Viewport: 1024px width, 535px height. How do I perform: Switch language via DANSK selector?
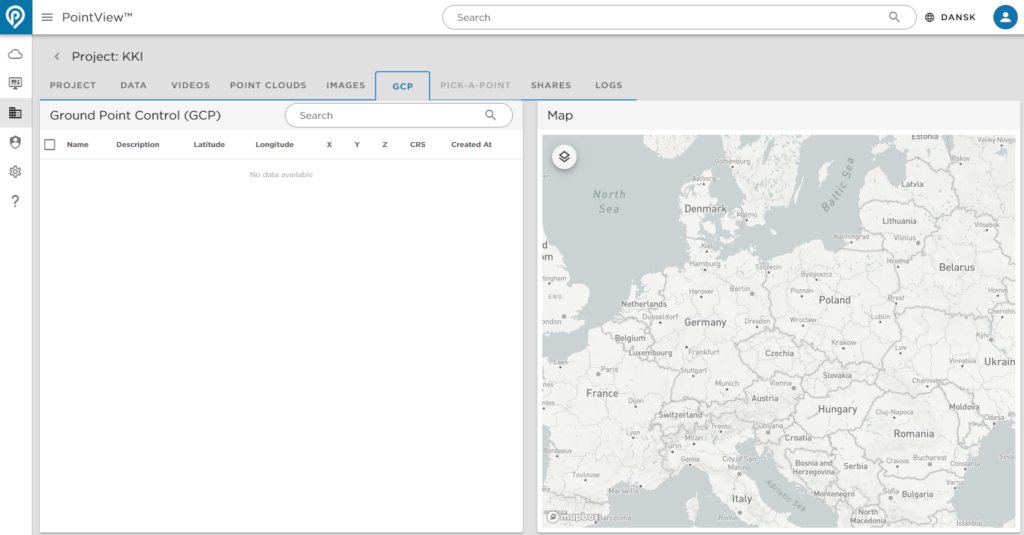[950, 17]
